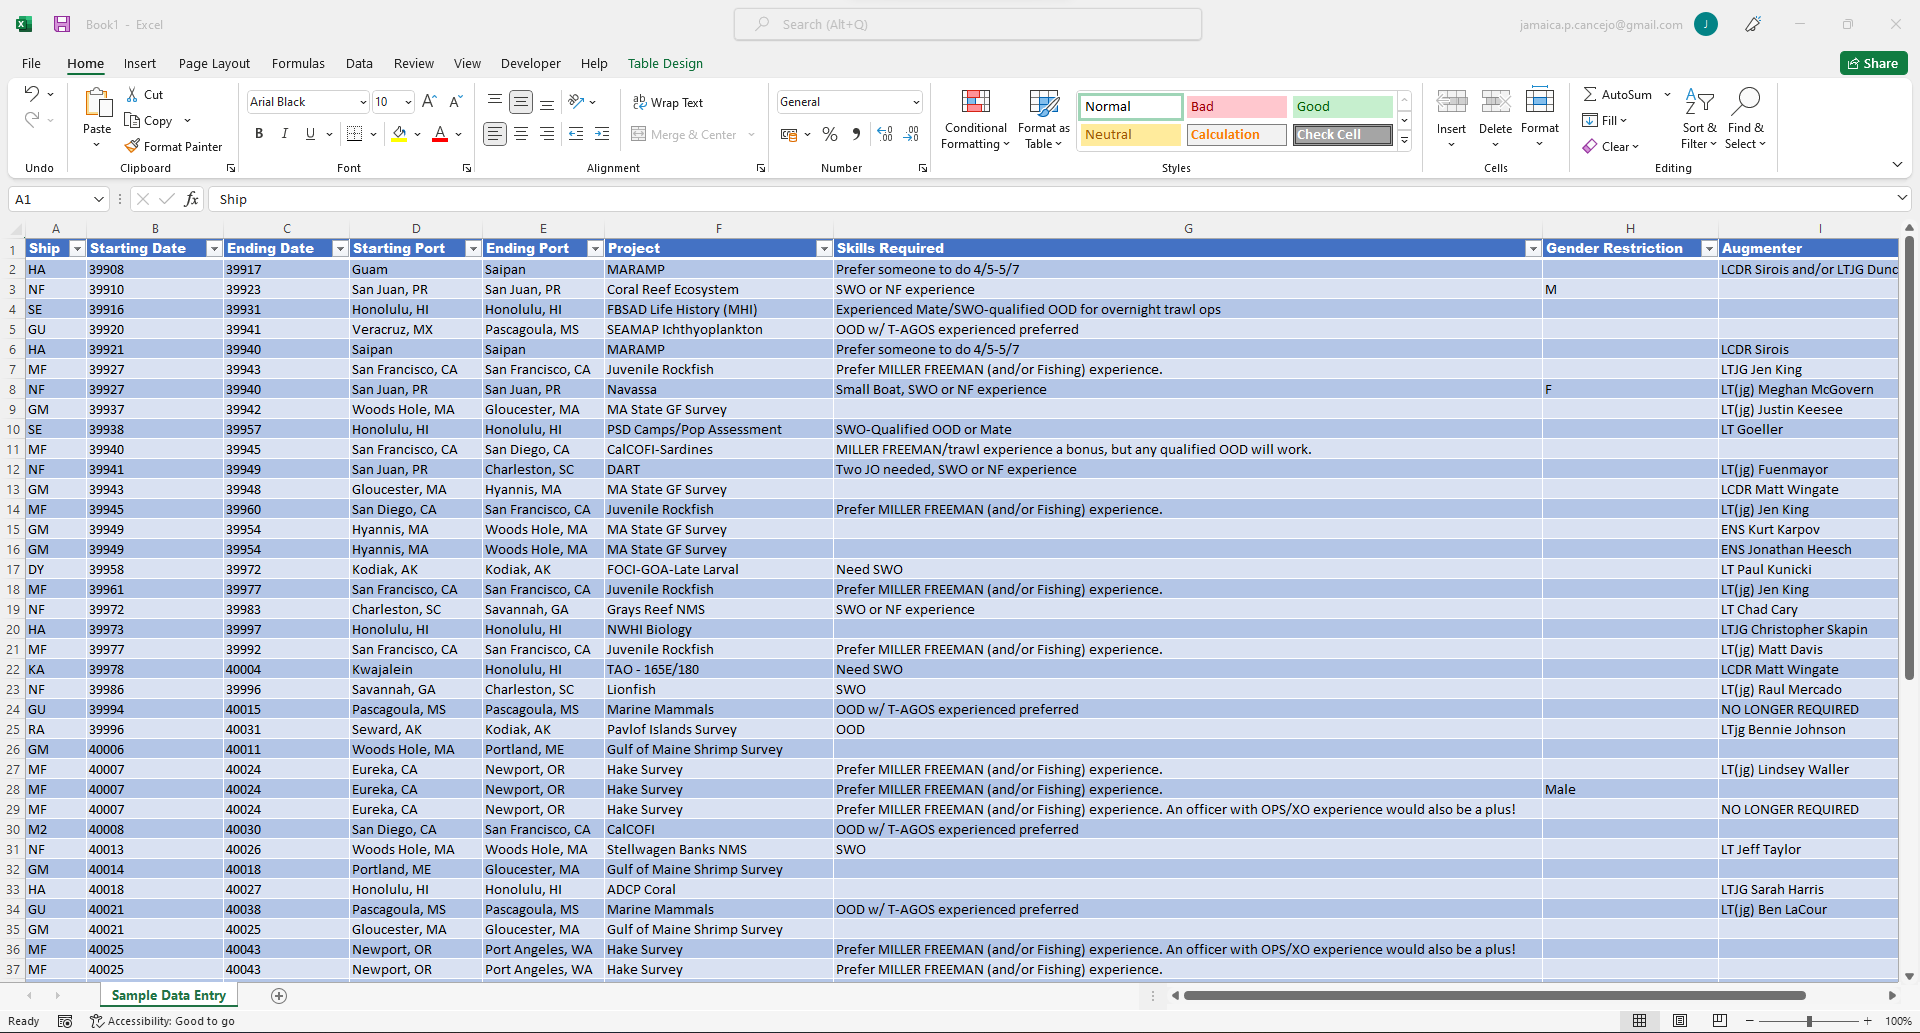Screen dimensions: 1920x1033
Task: Add a new sheet with plus icon
Action: click(x=279, y=995)
